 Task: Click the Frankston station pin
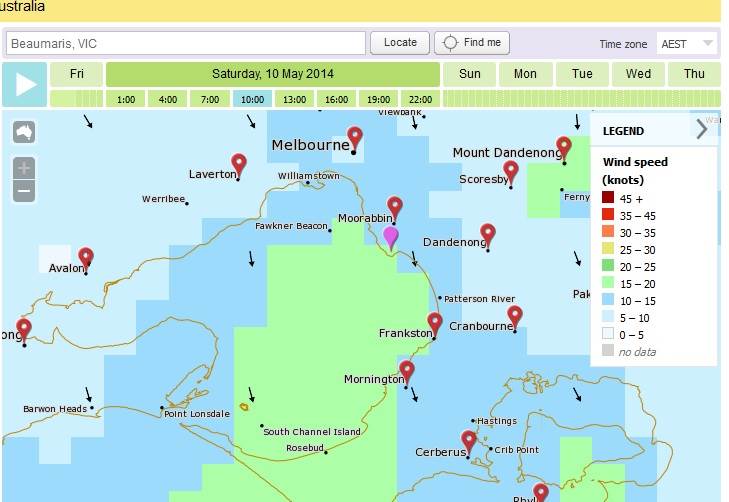(x=435, y=323)
